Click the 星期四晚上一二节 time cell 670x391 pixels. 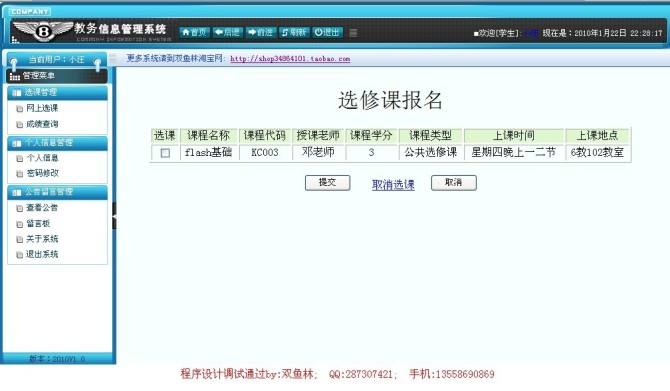[x=514, y=152]
